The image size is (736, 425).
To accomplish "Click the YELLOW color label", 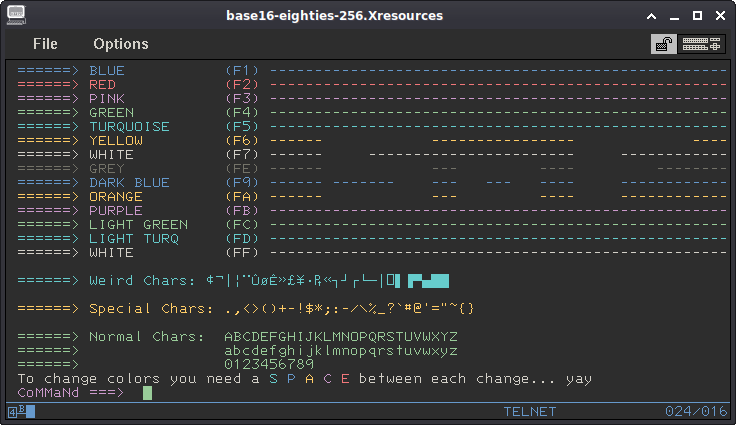I will click(x=116, y=140).
